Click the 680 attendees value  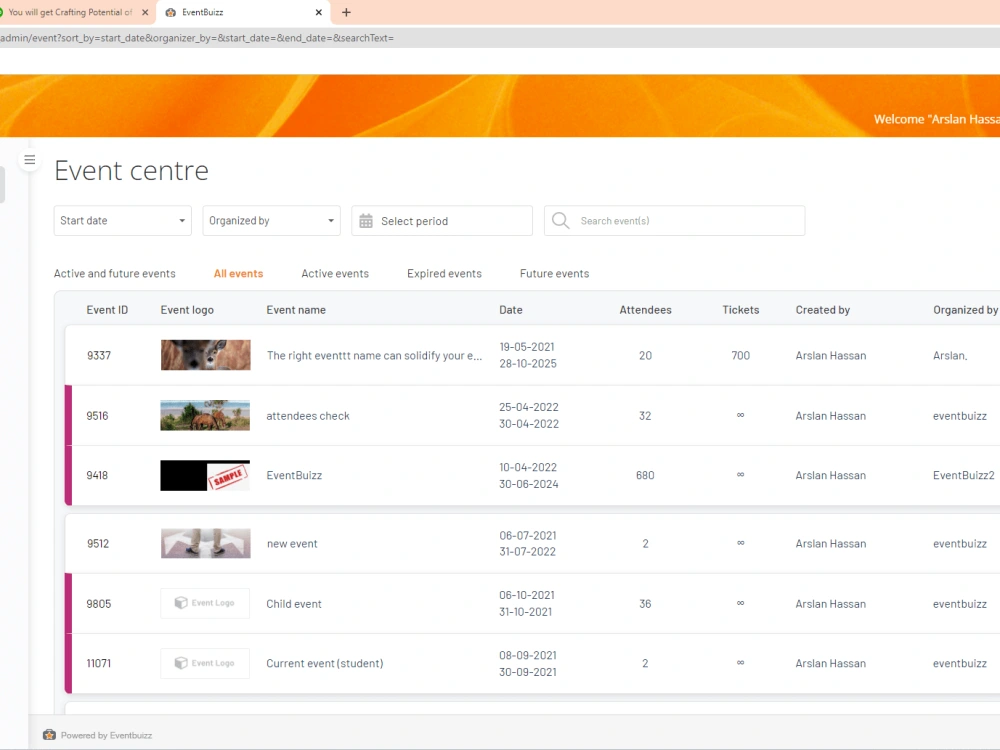(x=645, y=475)
